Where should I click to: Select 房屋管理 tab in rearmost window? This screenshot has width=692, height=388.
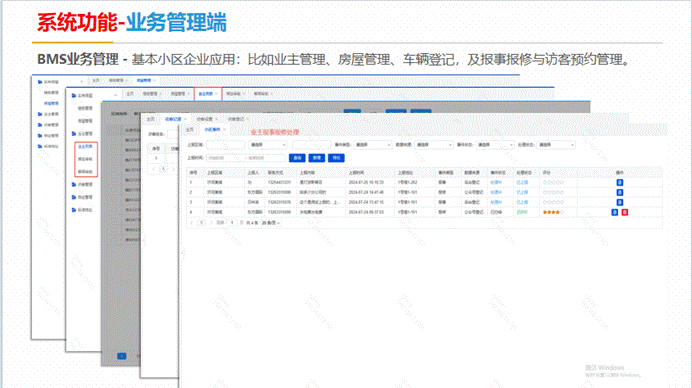(143, 80)
